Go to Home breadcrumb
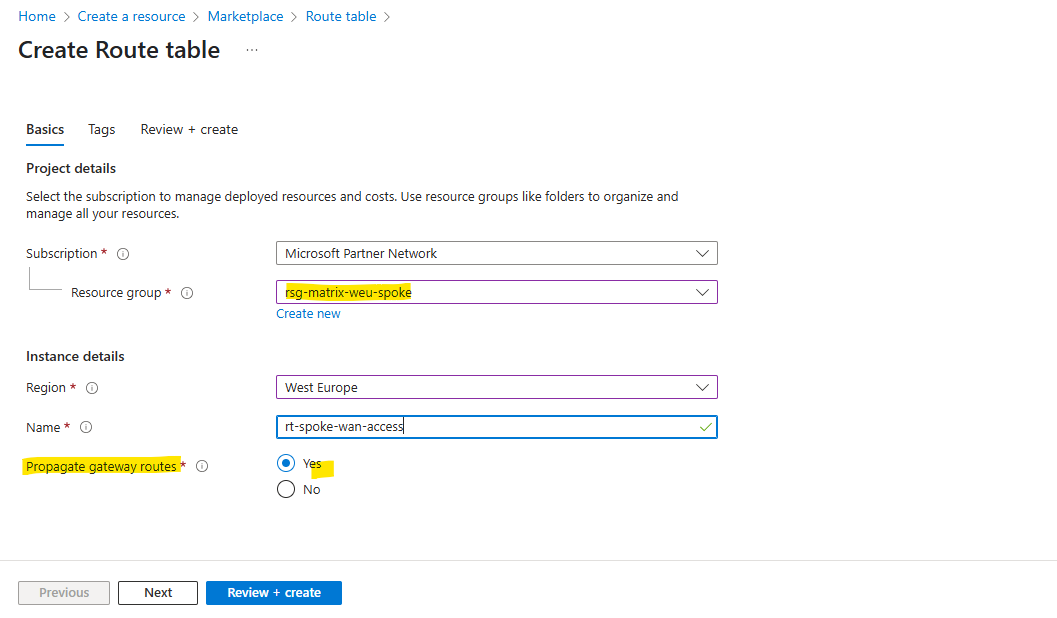1057x618 pixels. (x=37, y=16)
